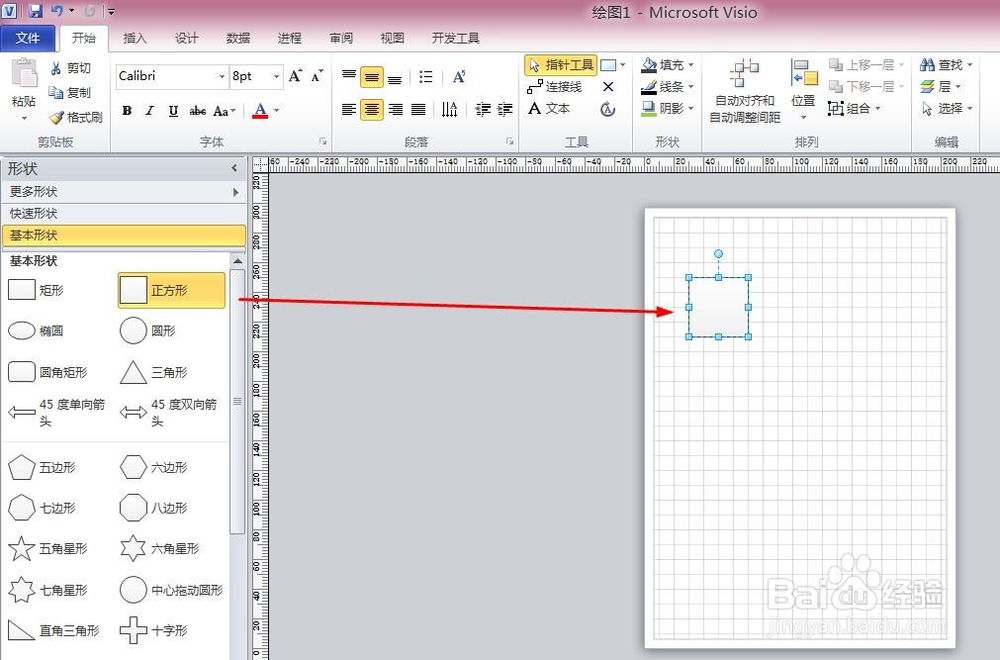Click the Save icon in quick access toolbar

point(36,11)
